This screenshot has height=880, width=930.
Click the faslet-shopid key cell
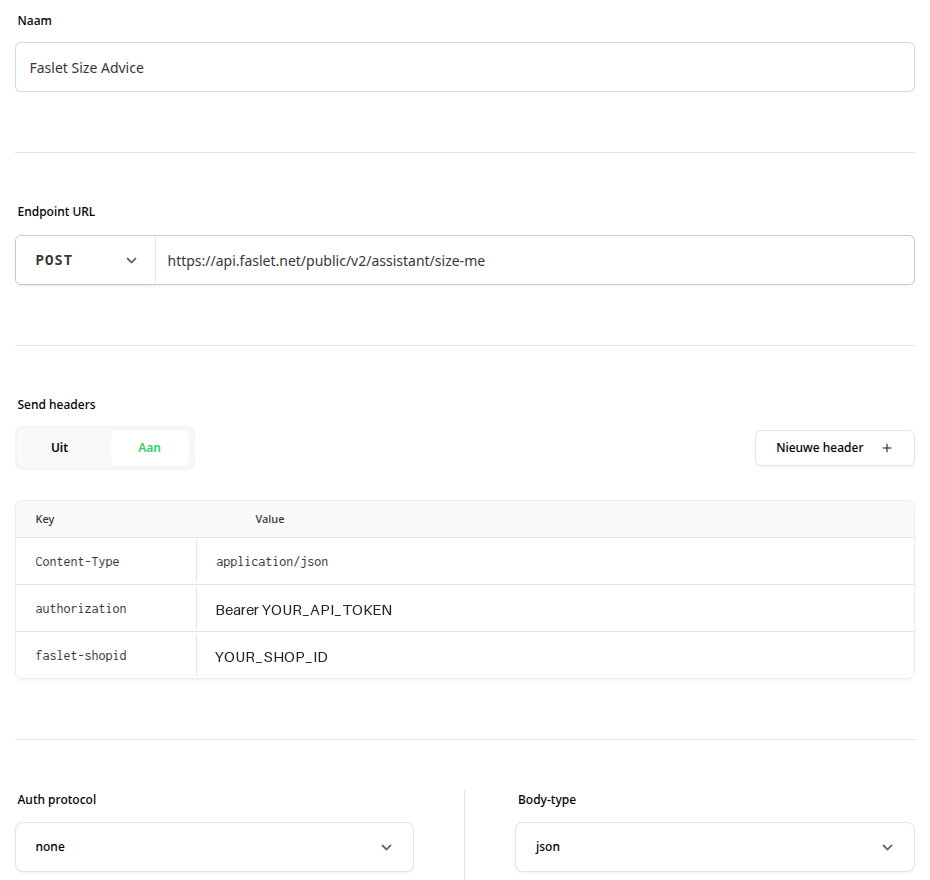pyautogui.click(x=106, y=655)
